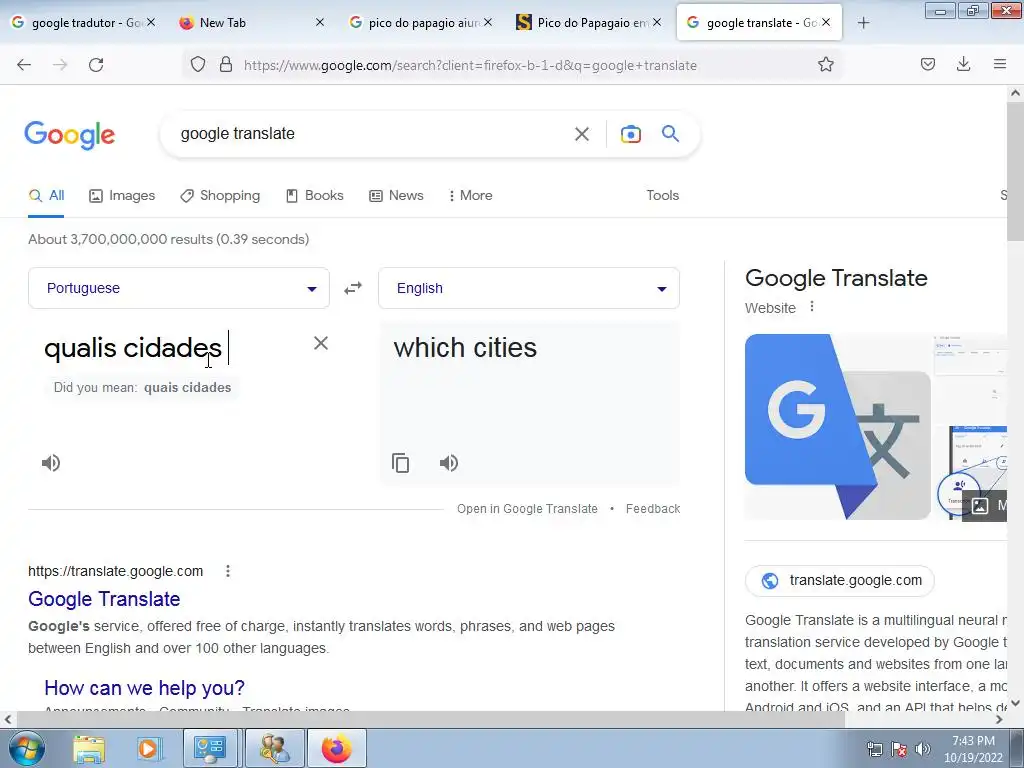The image size is (1024, 768).
Task: Open the Google Translate search result link
Action: tap(104, 599)
